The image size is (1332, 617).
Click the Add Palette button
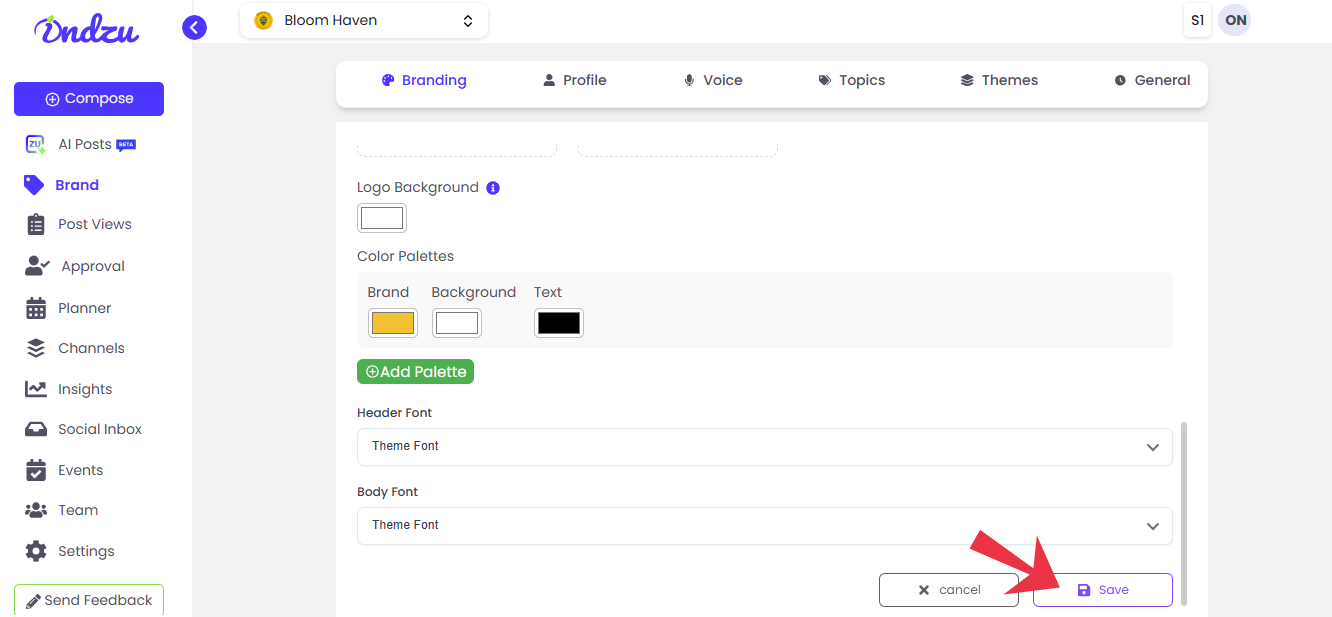pyautogui.click(x=415, y=372)
